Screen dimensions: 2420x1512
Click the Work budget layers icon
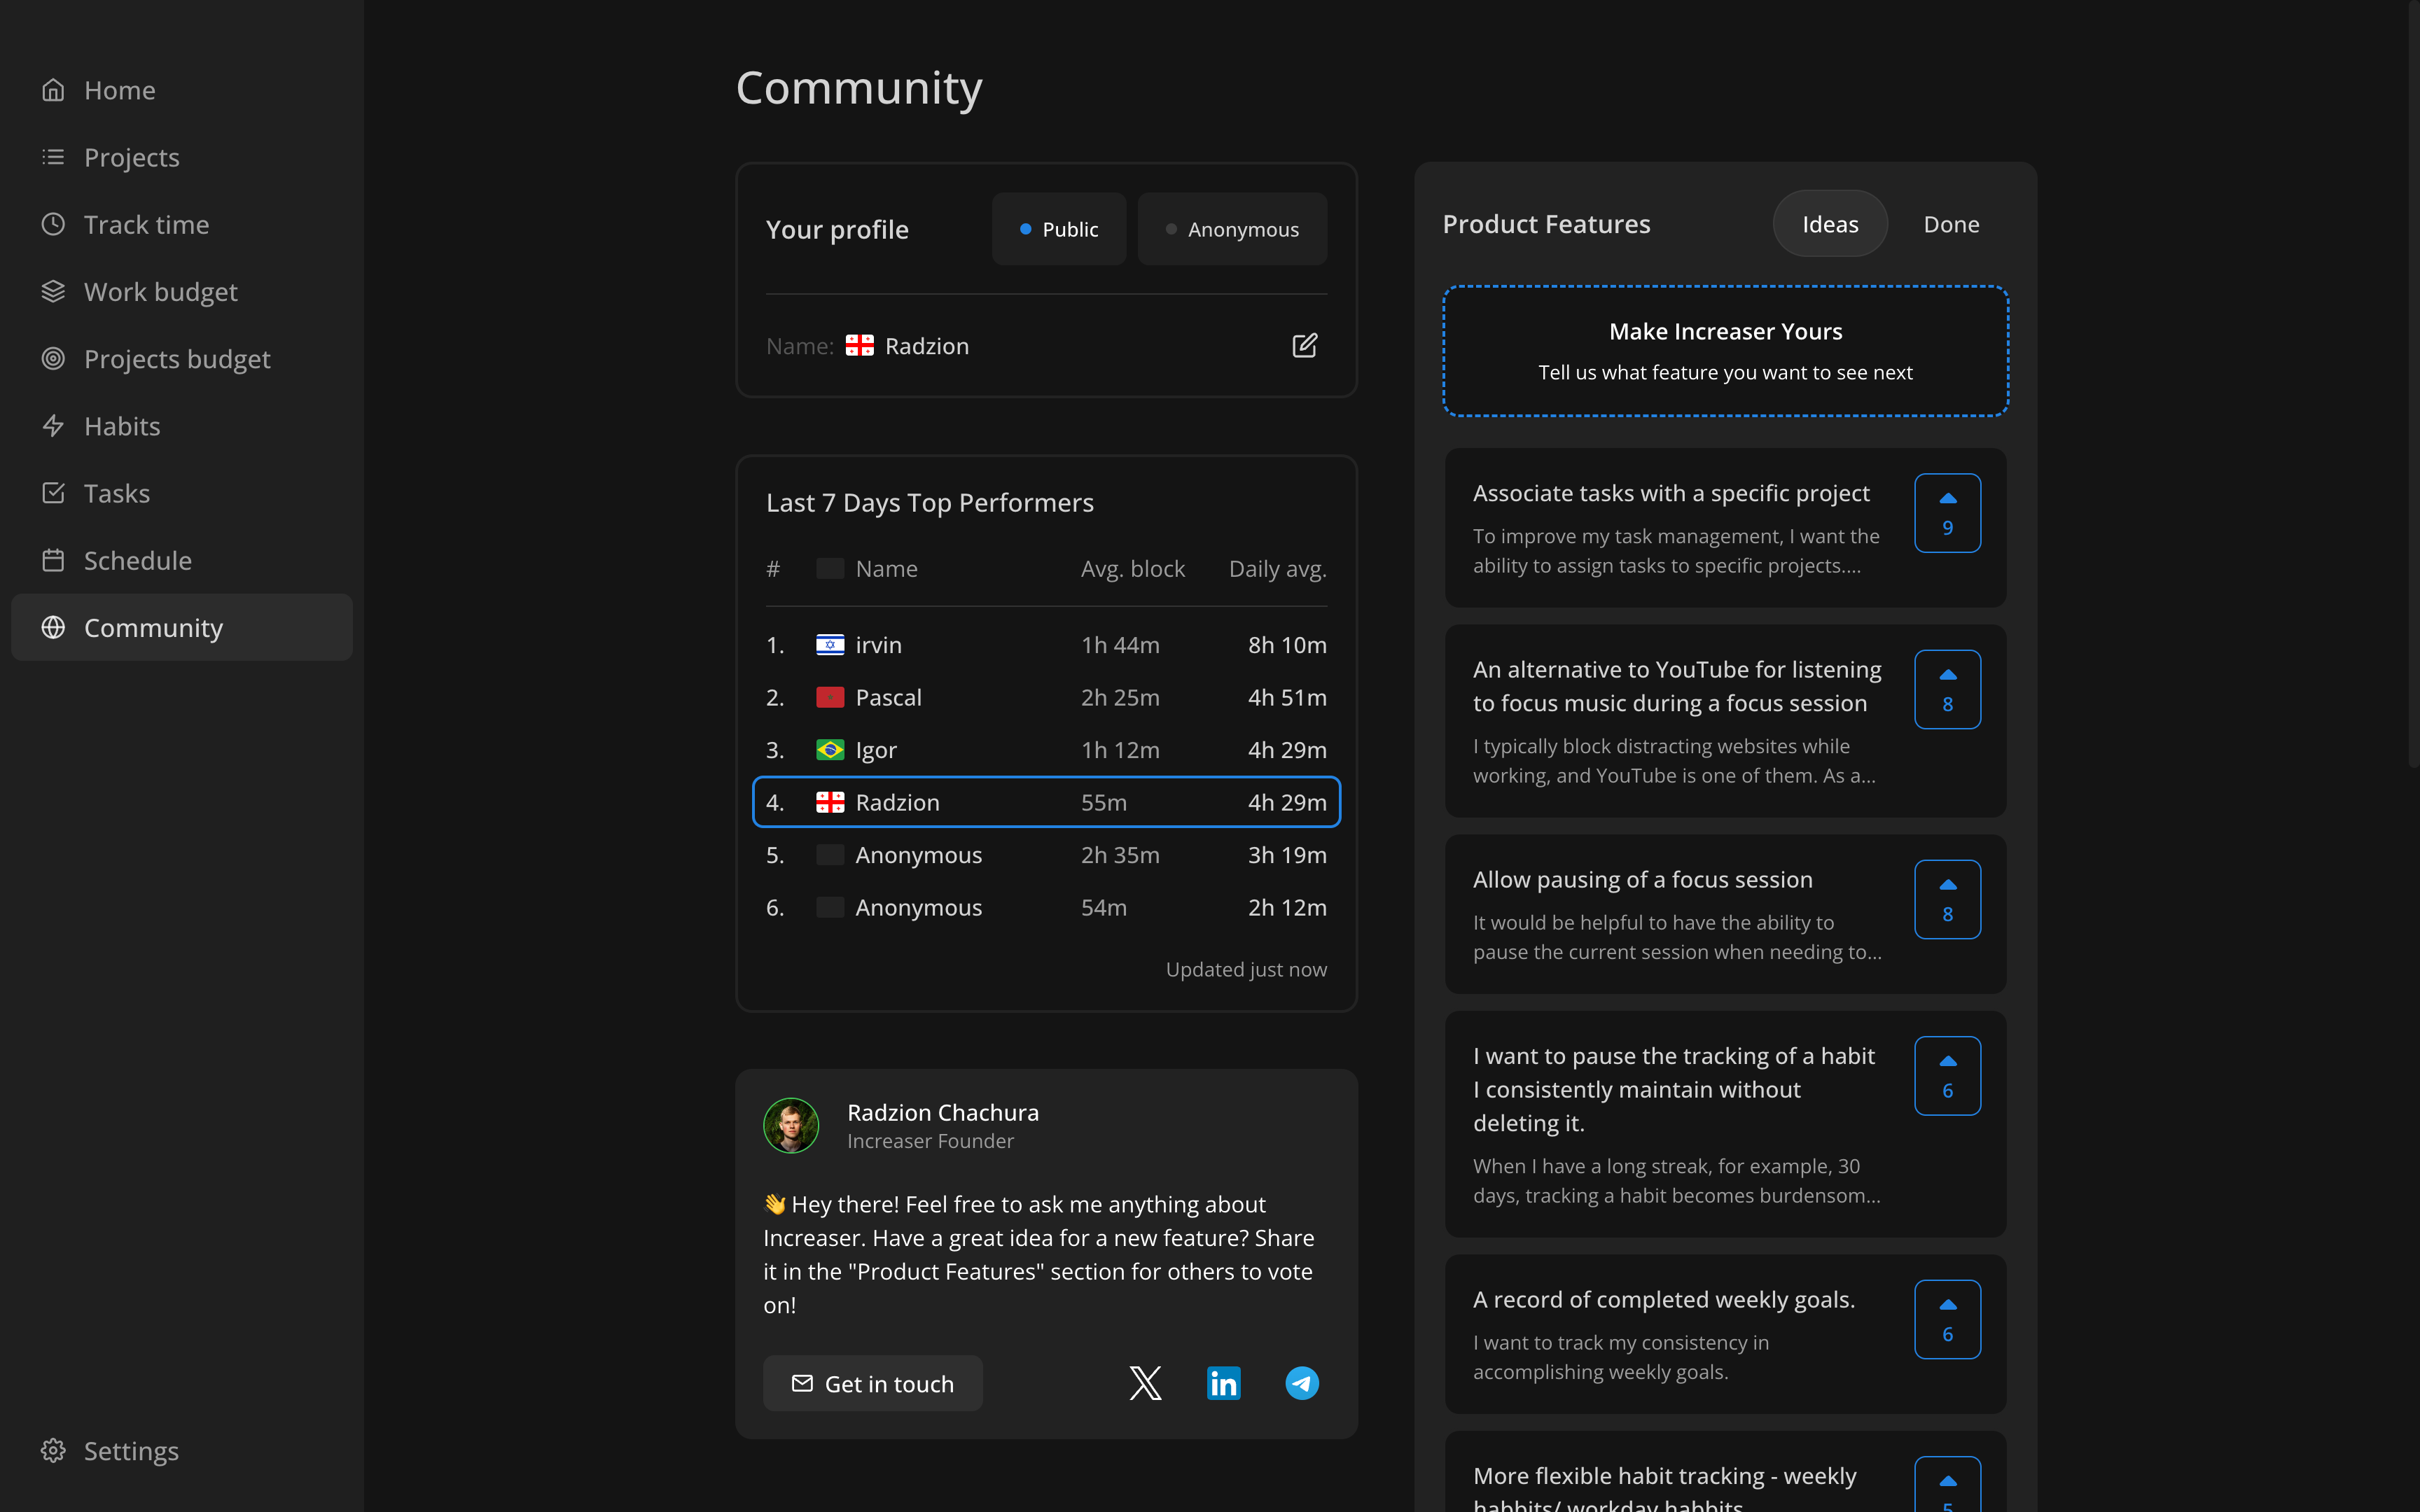click(x=53, y=291)
